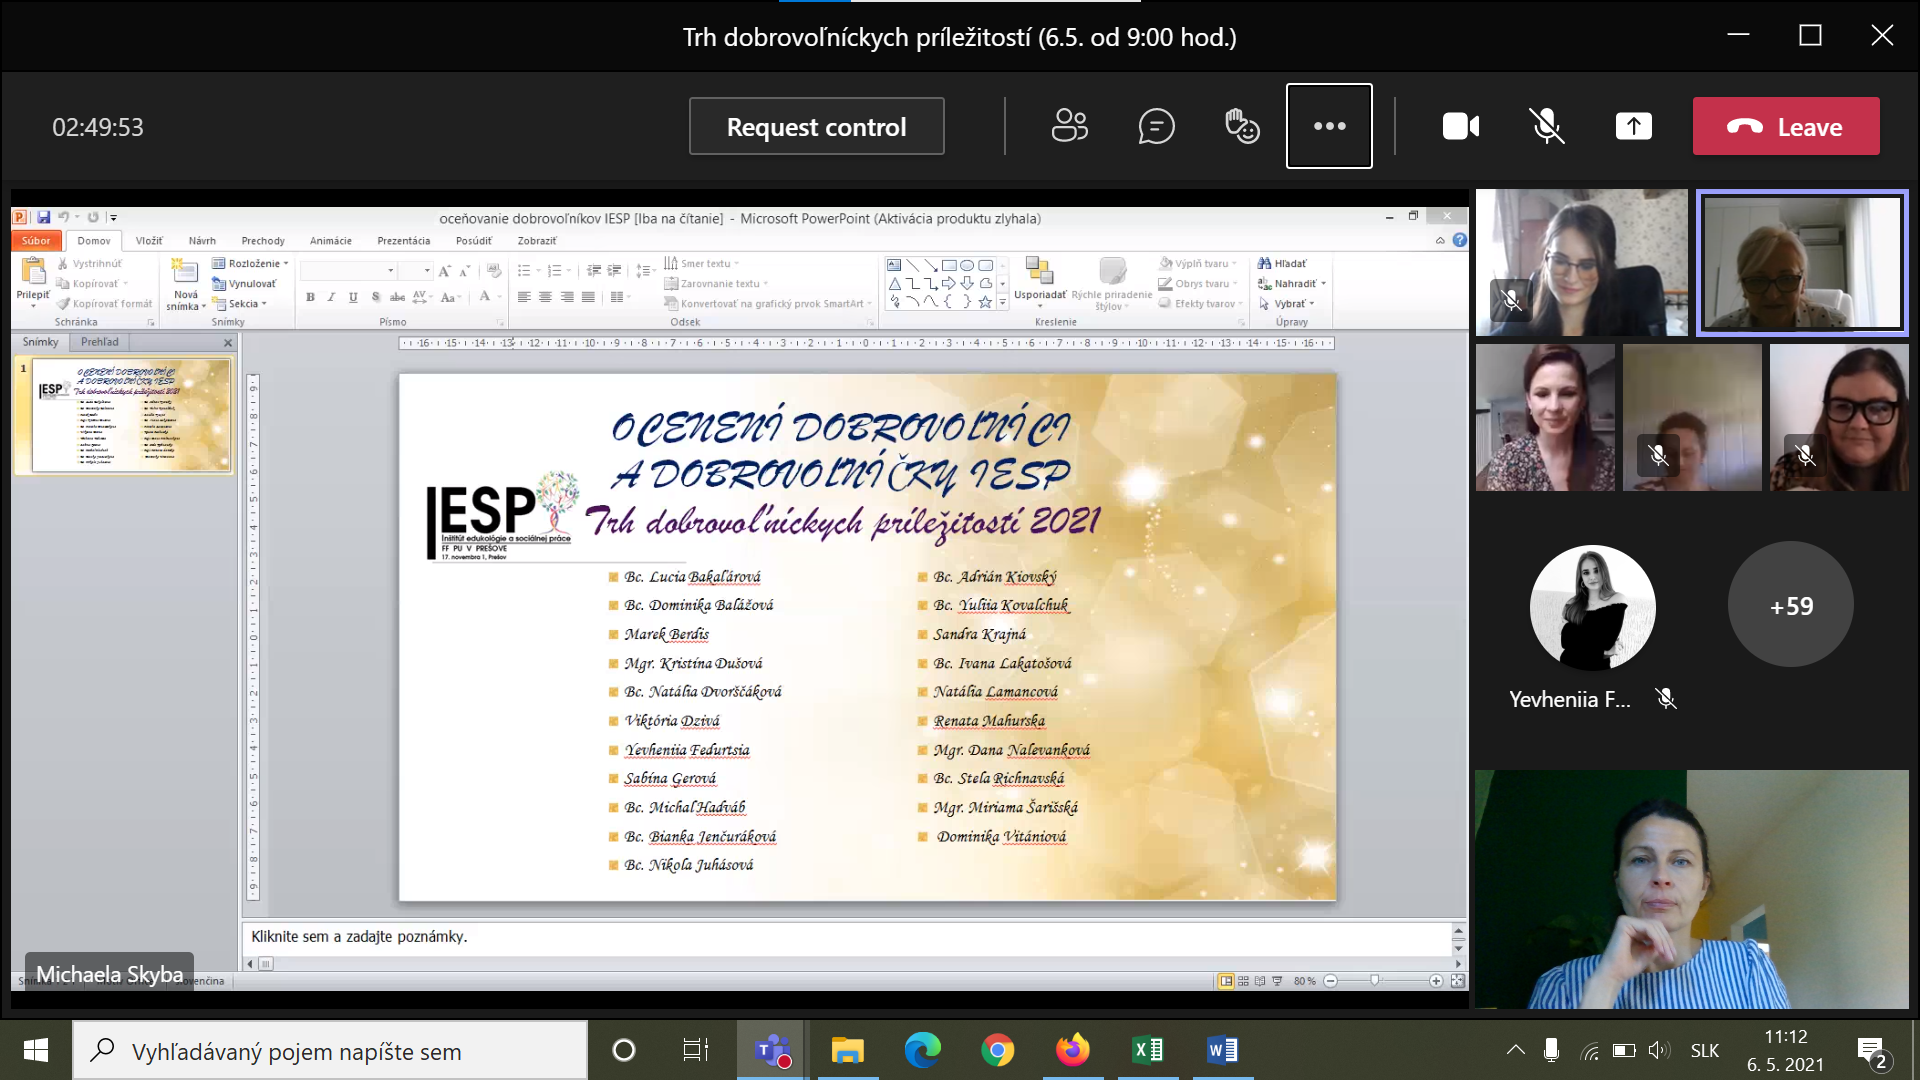Open Google Chrome from the taskbar
This screenshot has height=1080, width=1920.
997,1050
